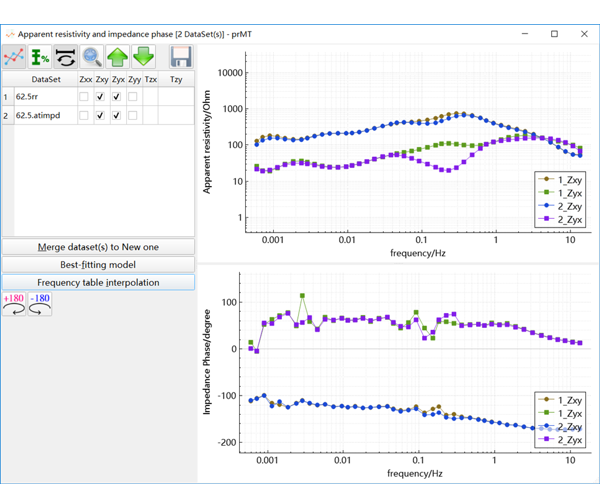Viewport: 600px width, 500px height.
Task: Click the +180 phase rotation button
Action: pos(14,305)
